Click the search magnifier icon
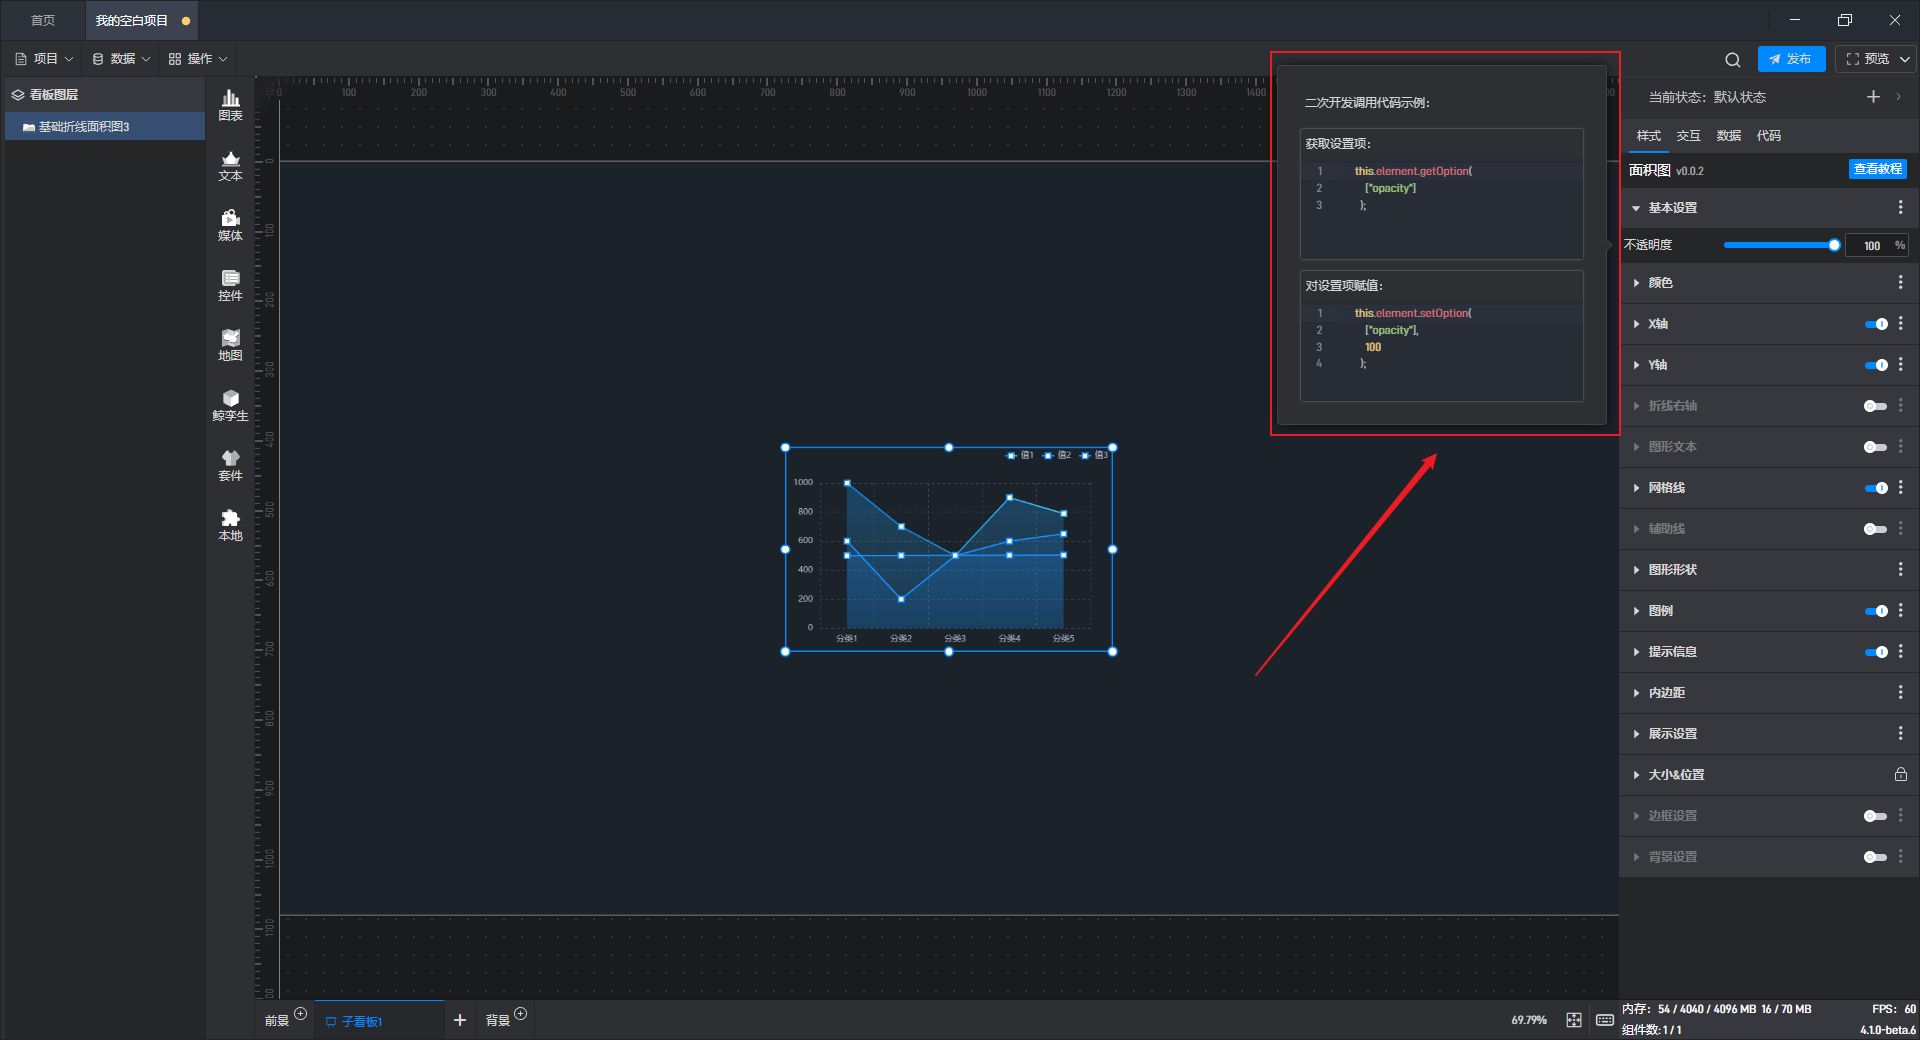 (1733, 59)
